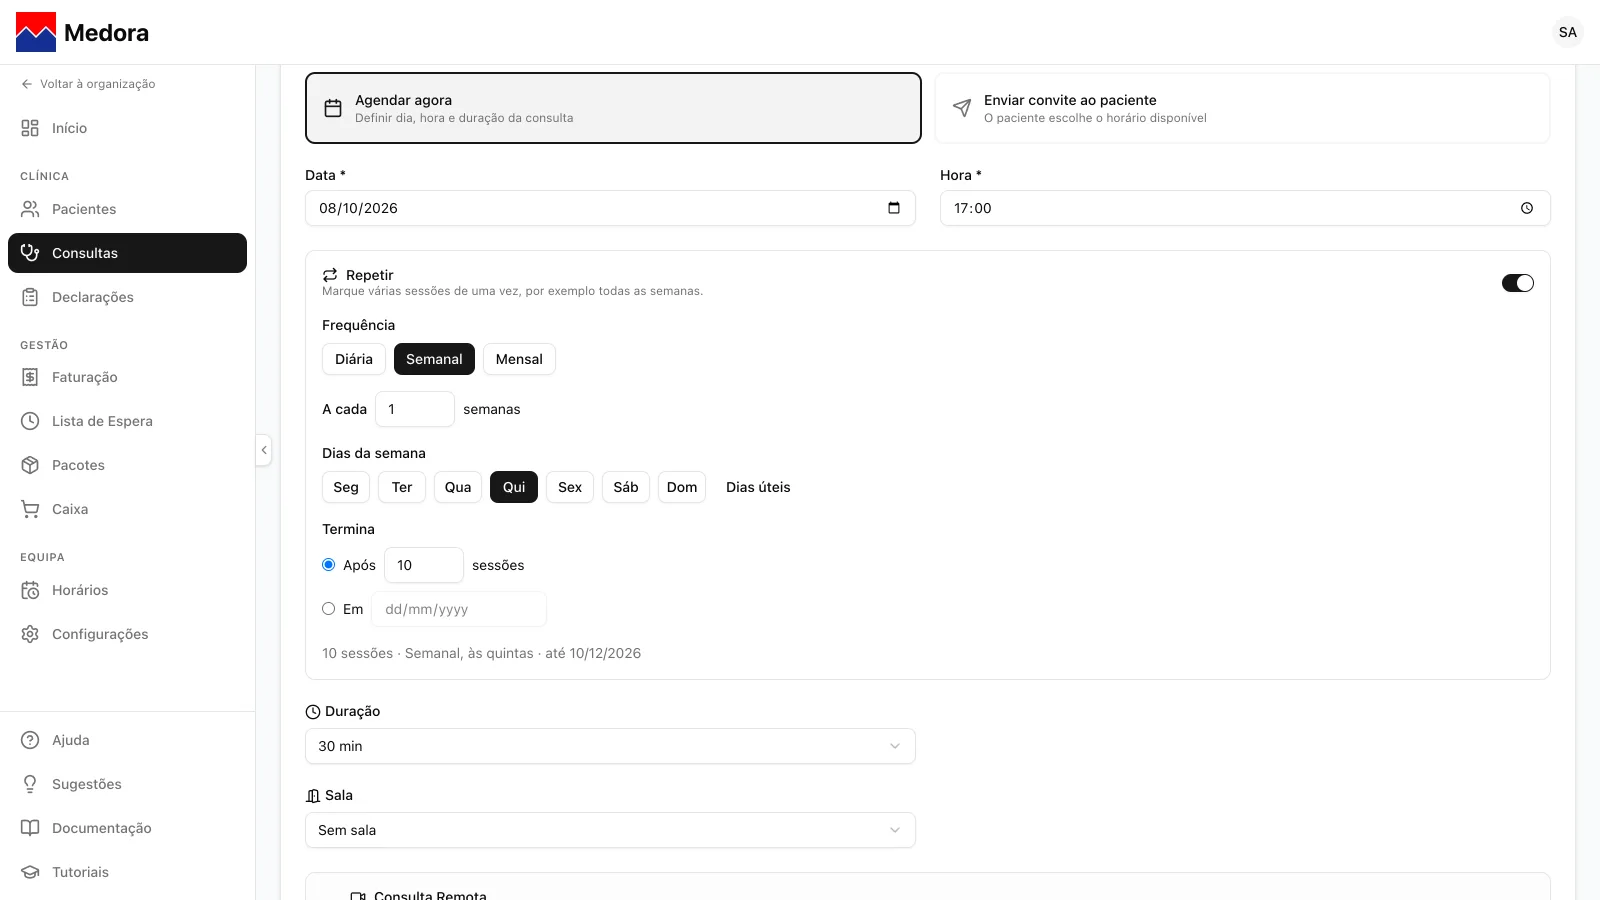Image resolution: width=1600 pixels, height=900 pixels.
Task: Click the Pacientes people icon
Action: [x=30, y=209]
